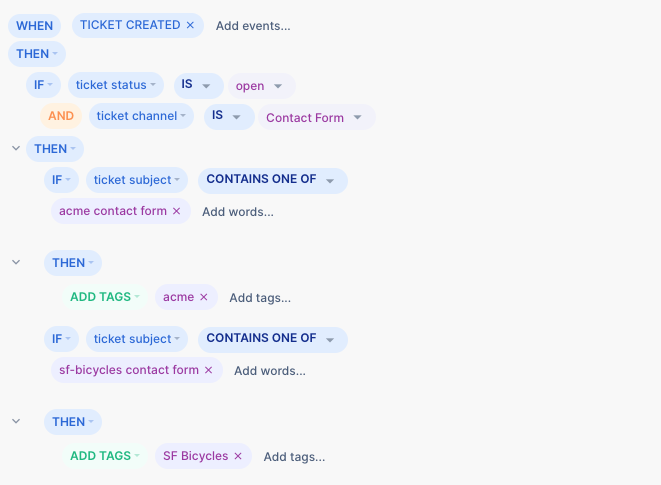Collapse the THEN block containing SF Bicycles tag
661x485 pixels.
tap(16, 421)
